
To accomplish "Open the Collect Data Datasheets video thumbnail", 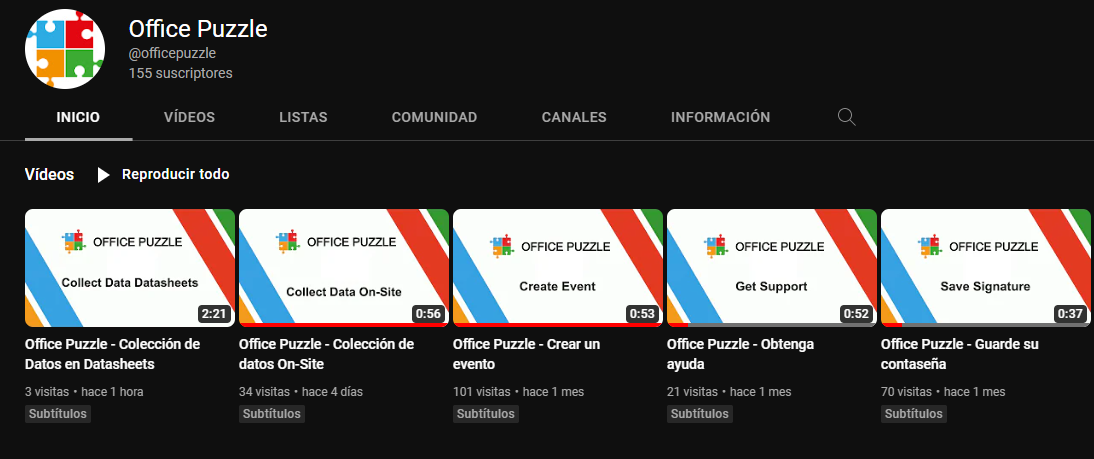I will click(x=130, y=267).
